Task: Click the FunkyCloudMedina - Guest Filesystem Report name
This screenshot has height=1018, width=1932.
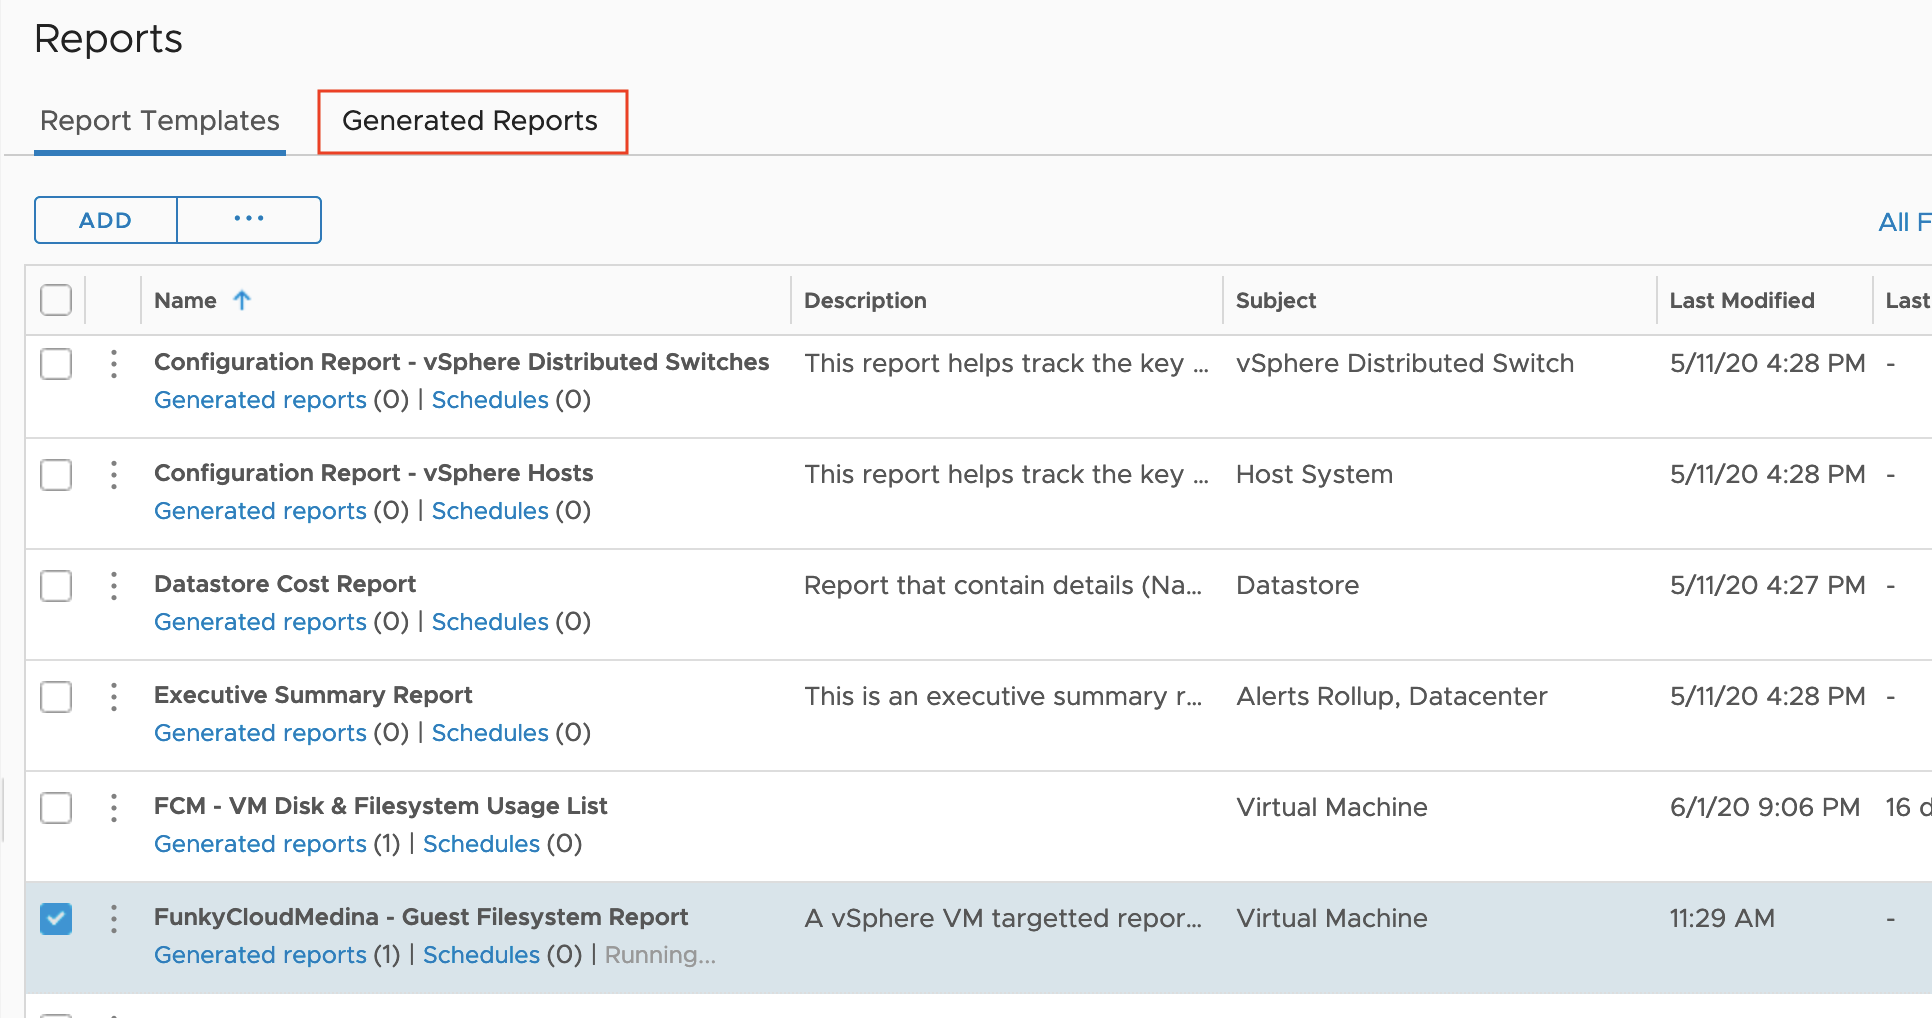Action: 421,917
